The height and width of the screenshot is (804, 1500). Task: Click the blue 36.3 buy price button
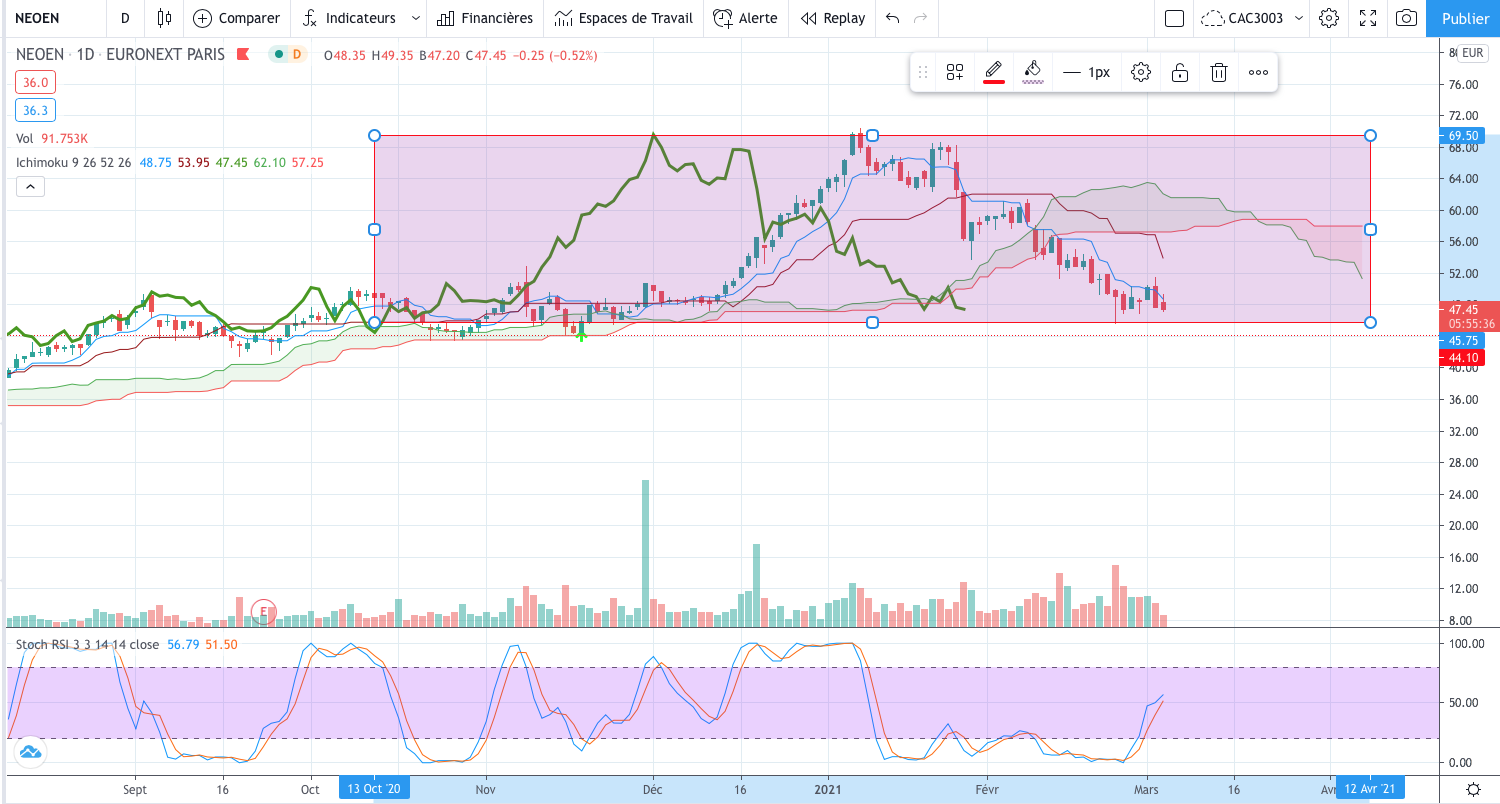(x=36, y=110)
